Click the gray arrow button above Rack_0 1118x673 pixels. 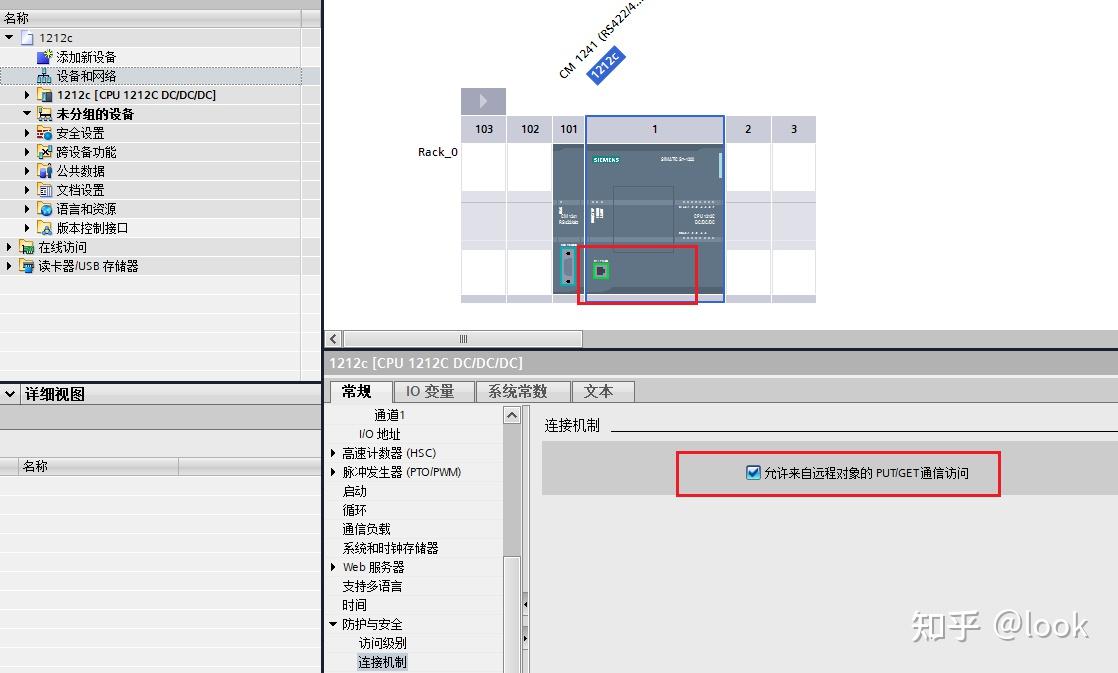pyautogui.click(x=483, y=100)
